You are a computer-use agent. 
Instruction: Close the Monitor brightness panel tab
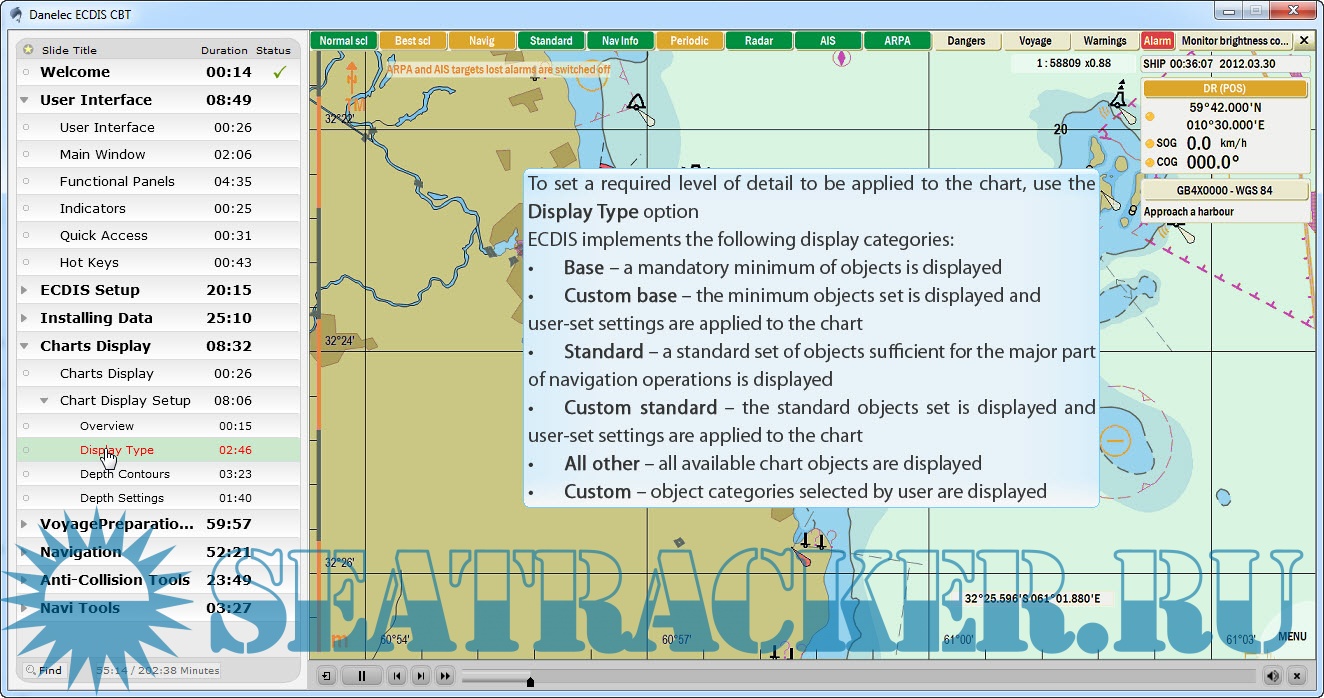[x=1303, y=41]
